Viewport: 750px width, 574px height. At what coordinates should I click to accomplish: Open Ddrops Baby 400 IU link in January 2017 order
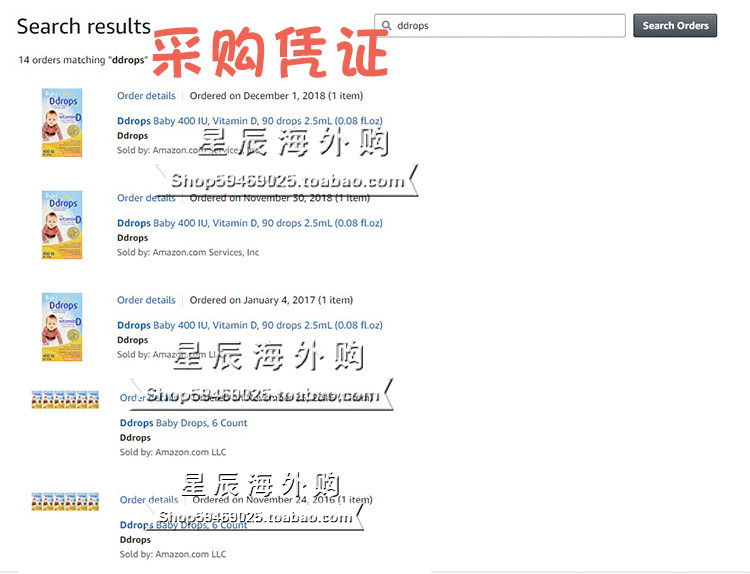pos(250,325)
